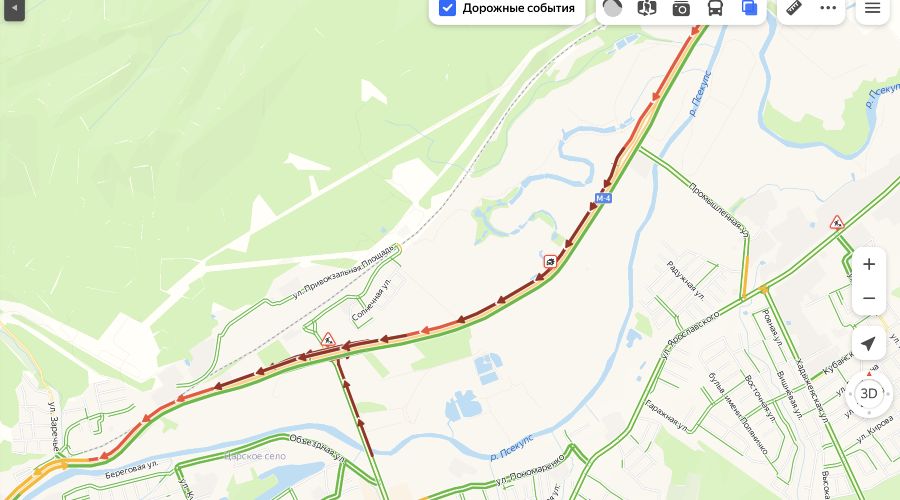The width and height of the screenshot is (900, 500).
Task: Open the three-dots more options menu
Action: coord(828,8)
